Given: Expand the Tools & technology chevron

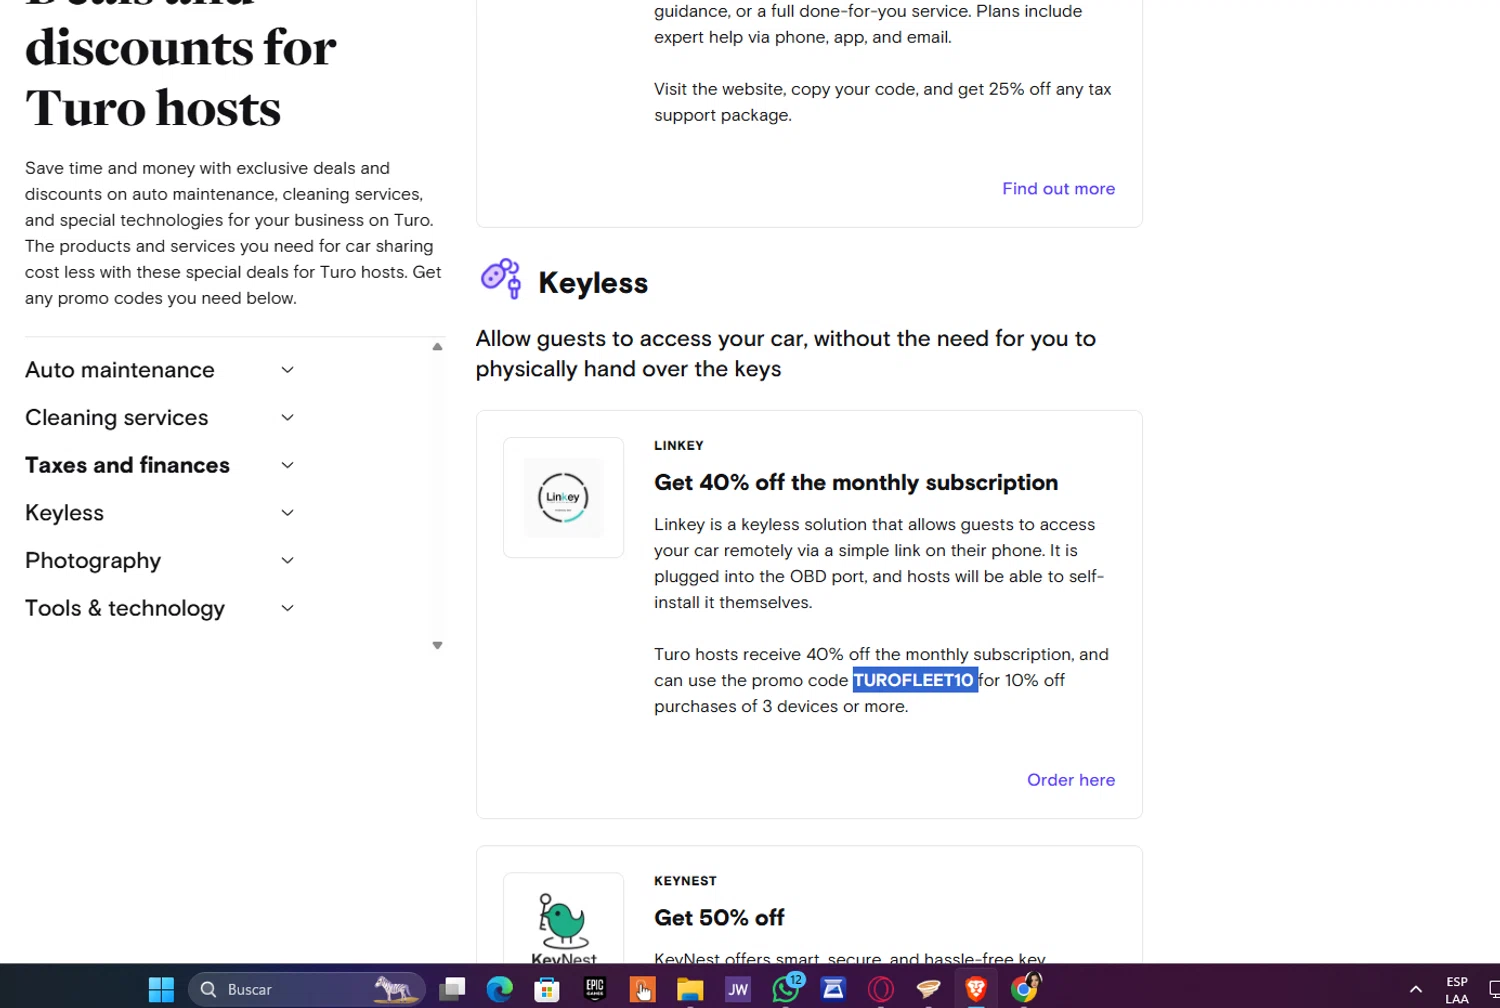Looking at the screenshot, I should (x=287, y=608).
